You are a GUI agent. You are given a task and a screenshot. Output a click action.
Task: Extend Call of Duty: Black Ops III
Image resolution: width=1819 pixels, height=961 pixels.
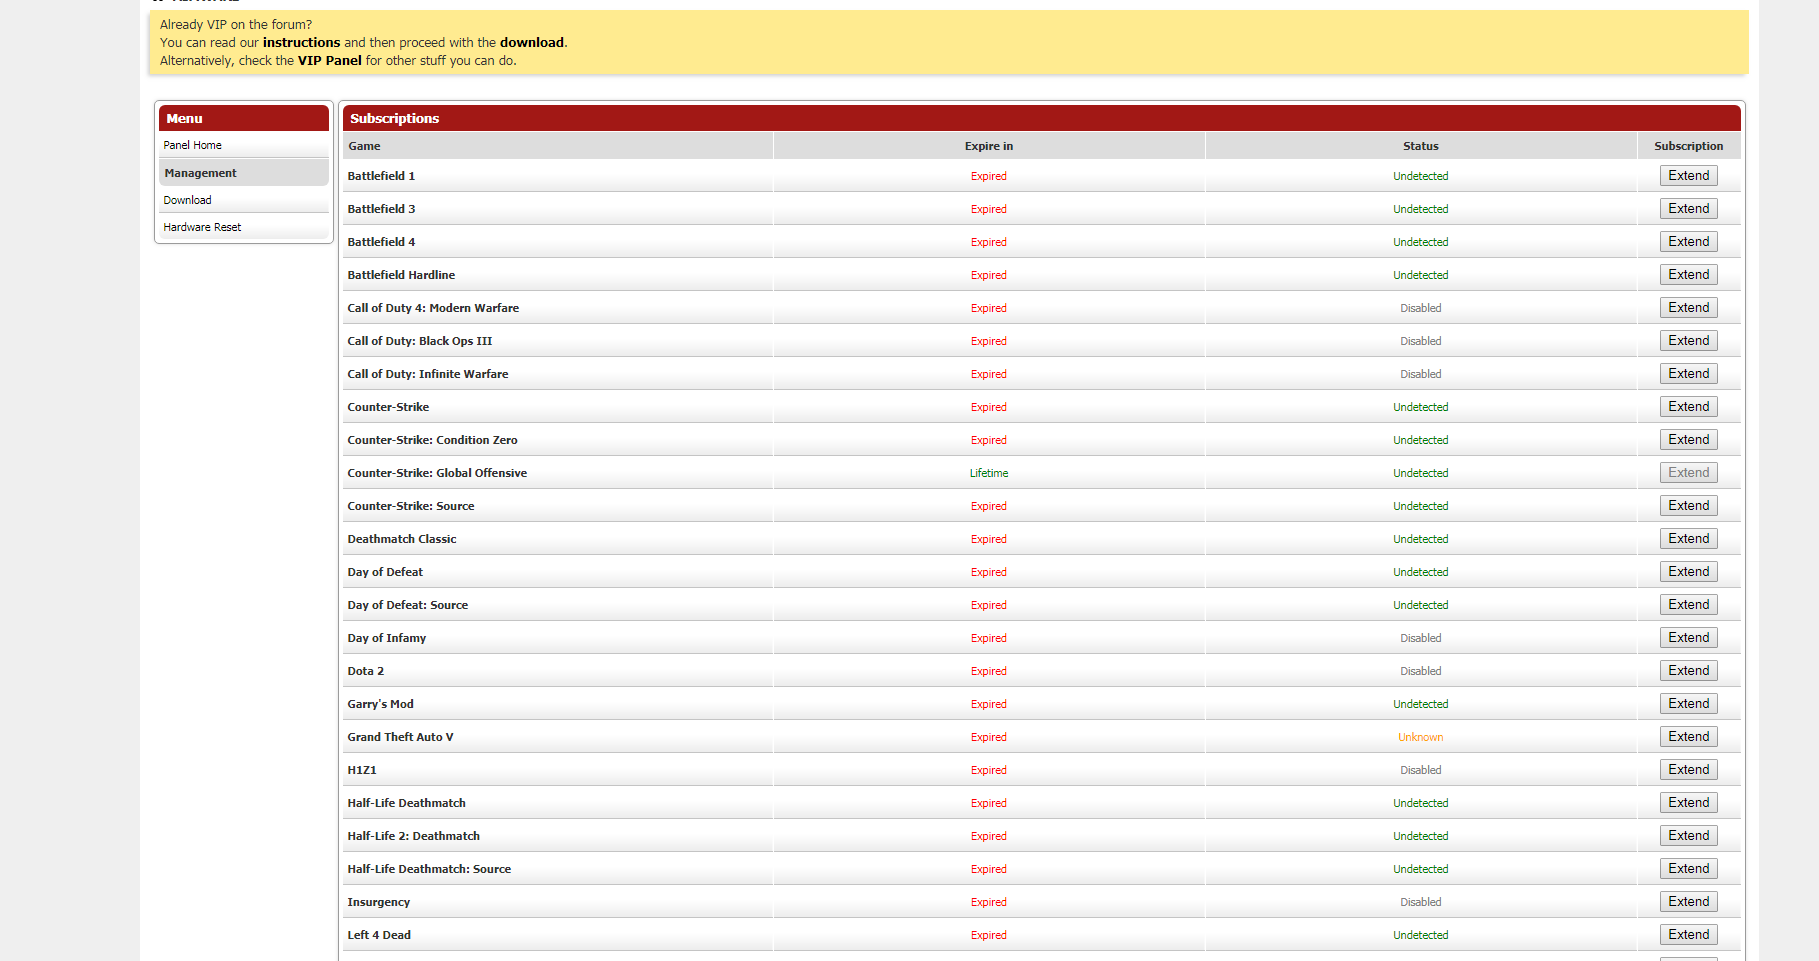[1689, 341]
